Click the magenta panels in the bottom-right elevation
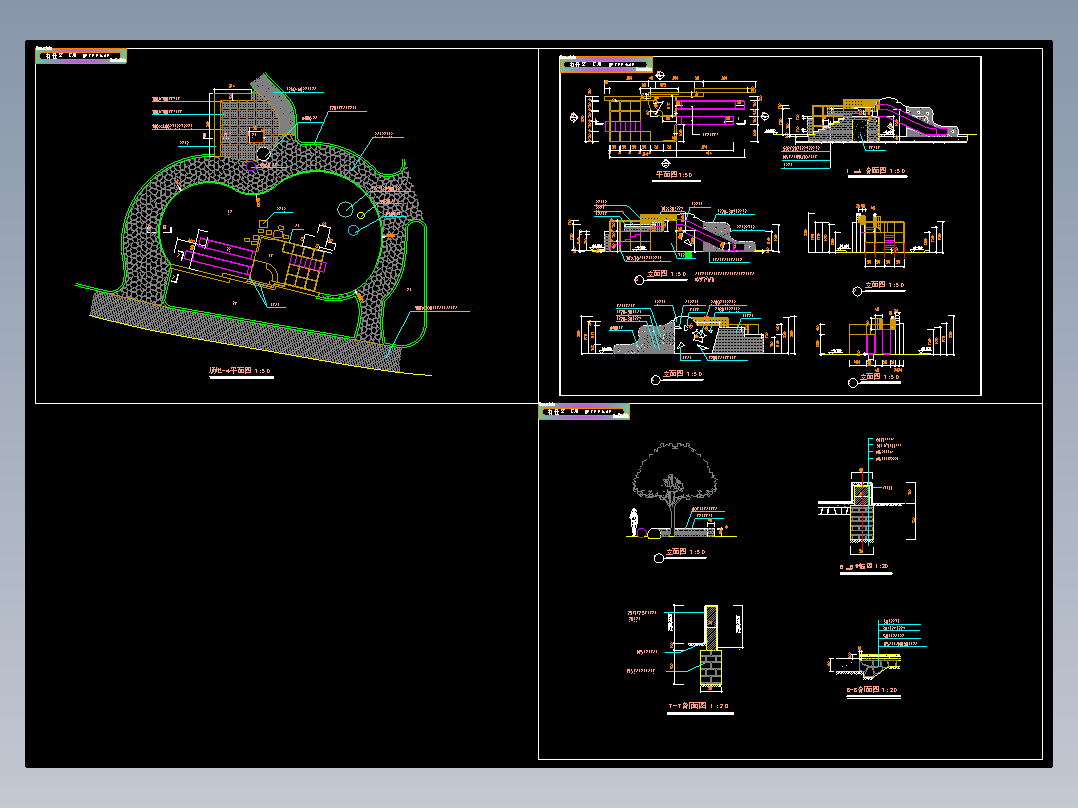This screenshot has width=1078, height=808. click(x=877, y=342)
